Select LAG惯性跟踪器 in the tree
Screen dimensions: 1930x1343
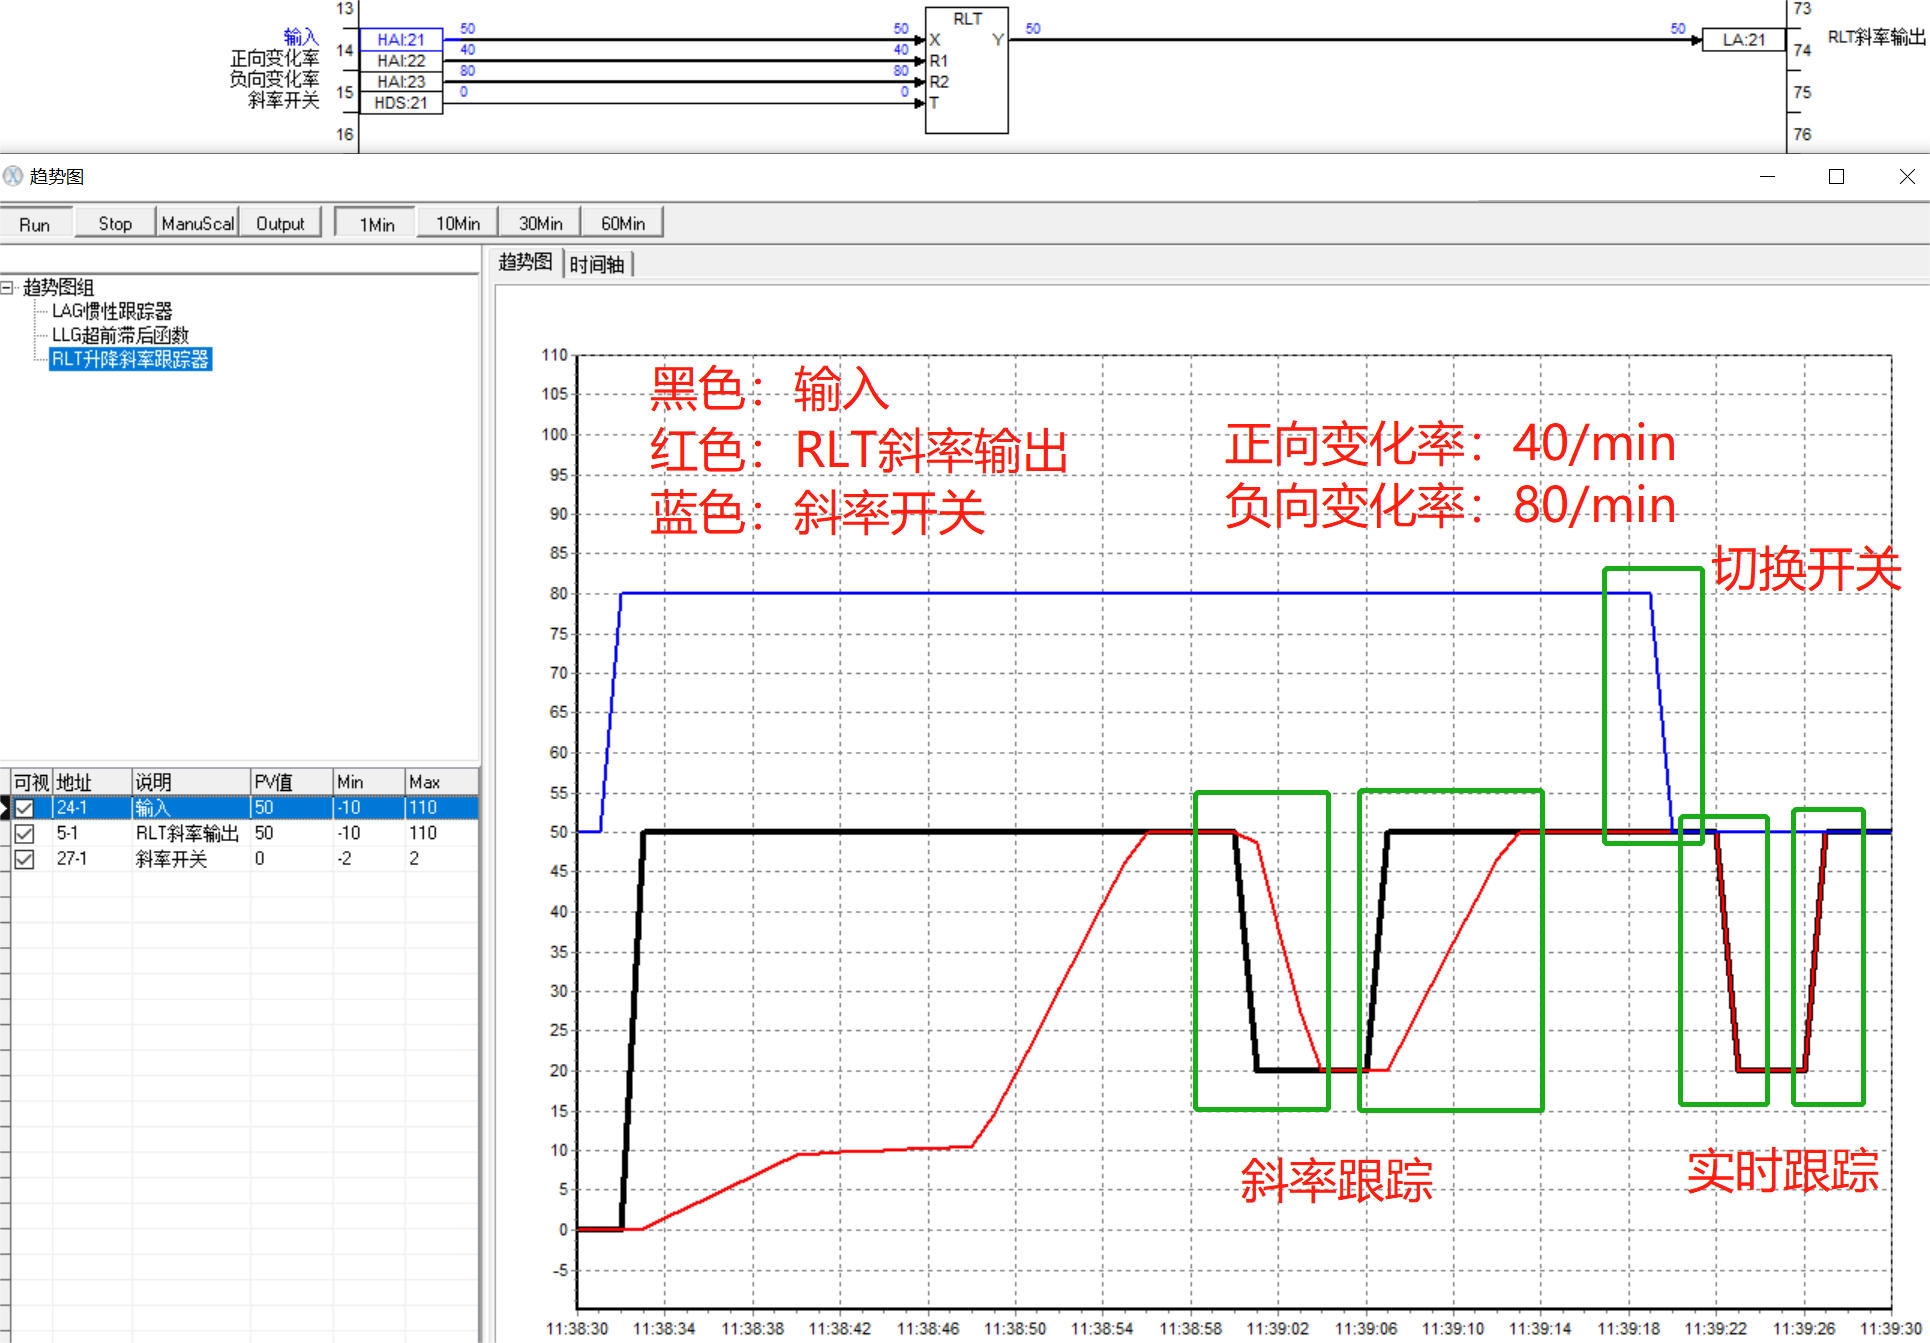pos(112,311)
